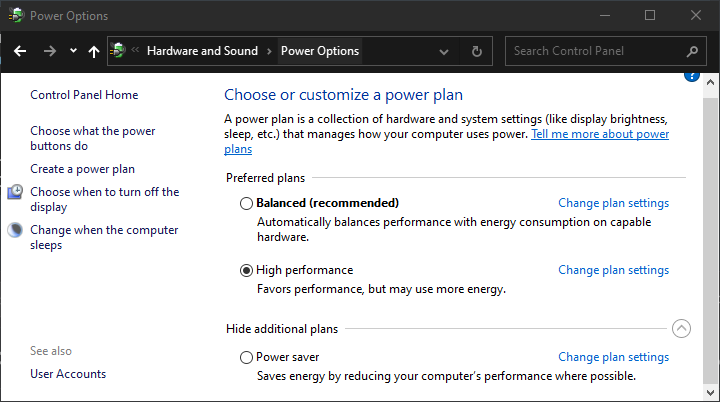The image size is (720, 402).
Task: Click the Preferred plans heading
Action: (x=265, y=178)
